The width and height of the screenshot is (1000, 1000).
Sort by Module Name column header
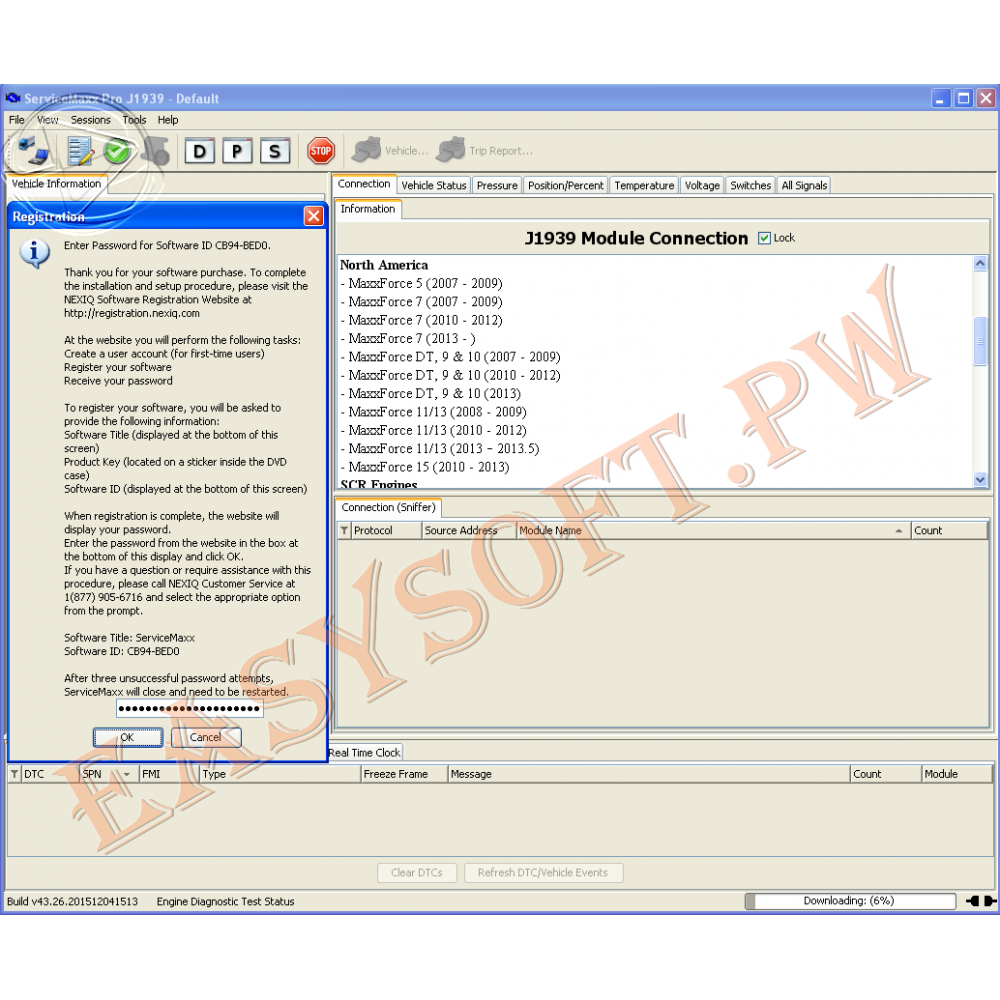tap(713, 531)
